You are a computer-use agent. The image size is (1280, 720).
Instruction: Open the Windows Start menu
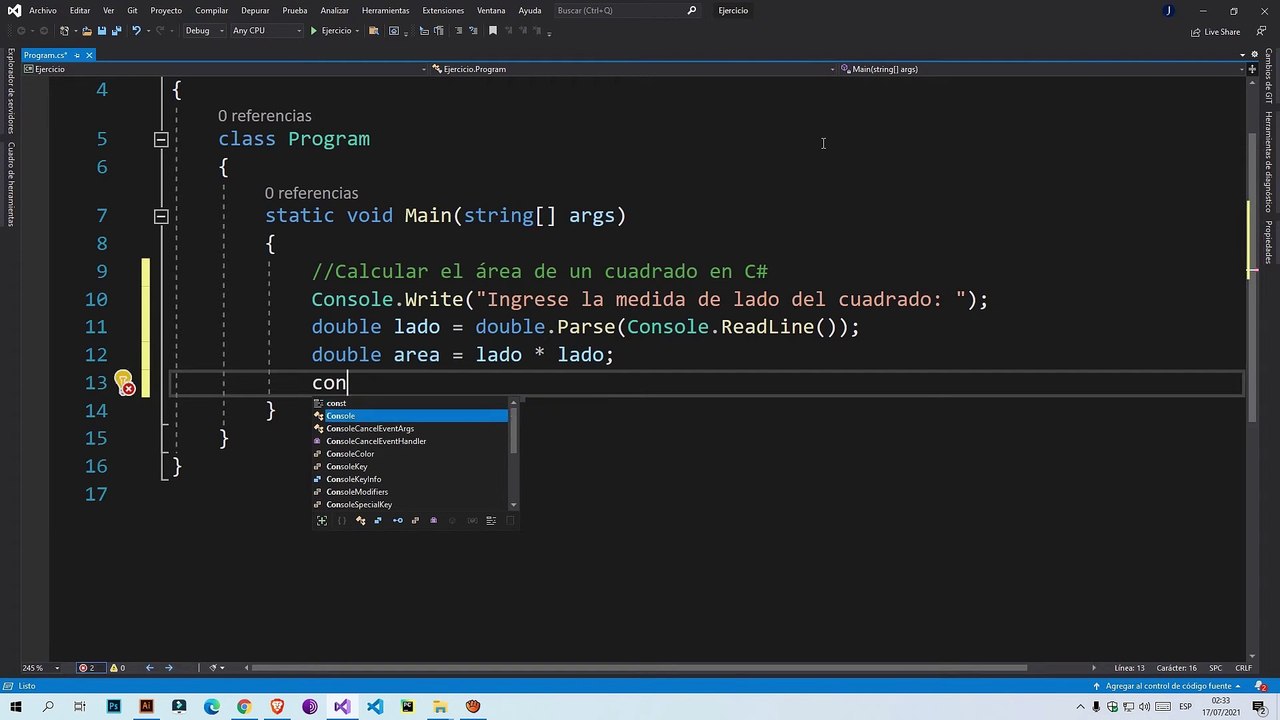(x=15, y=706)
